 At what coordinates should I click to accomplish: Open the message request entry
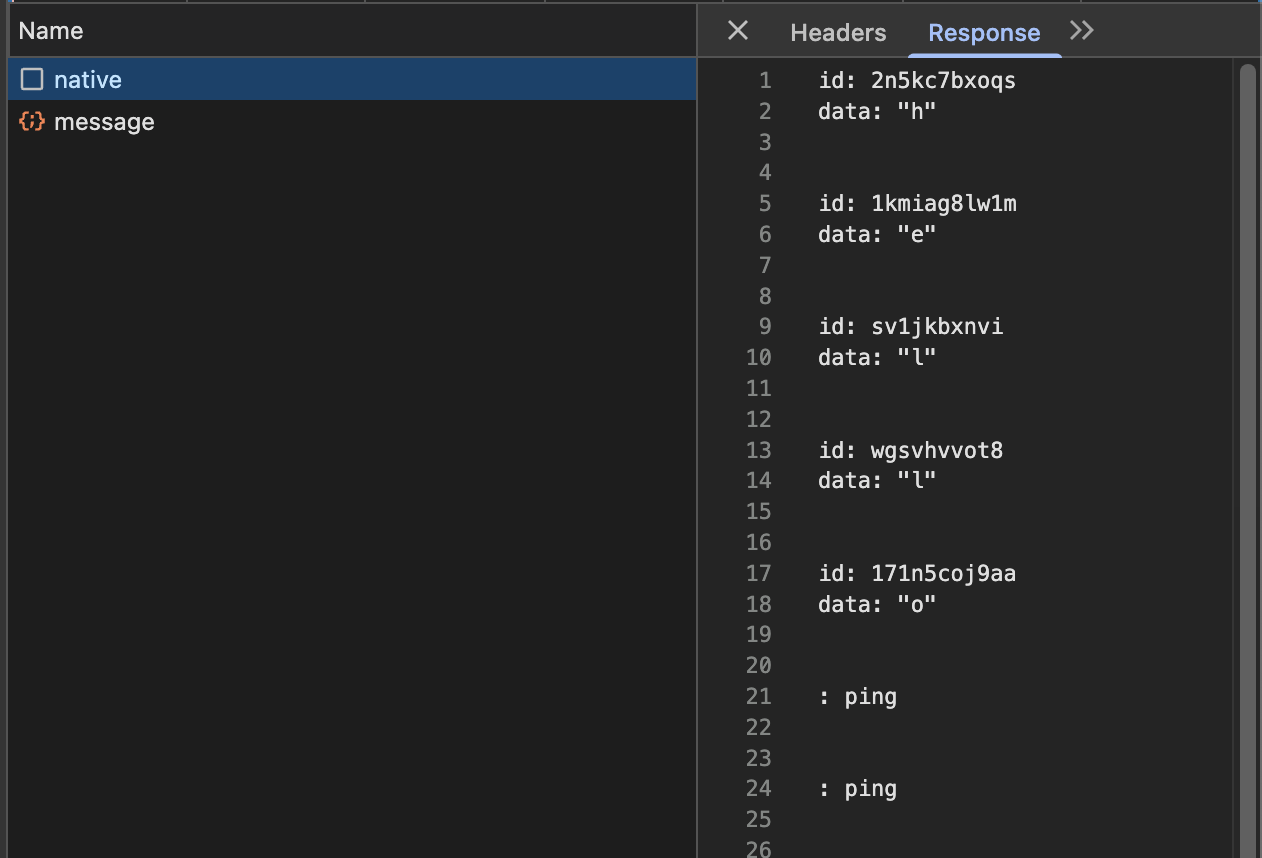point(104,122)
